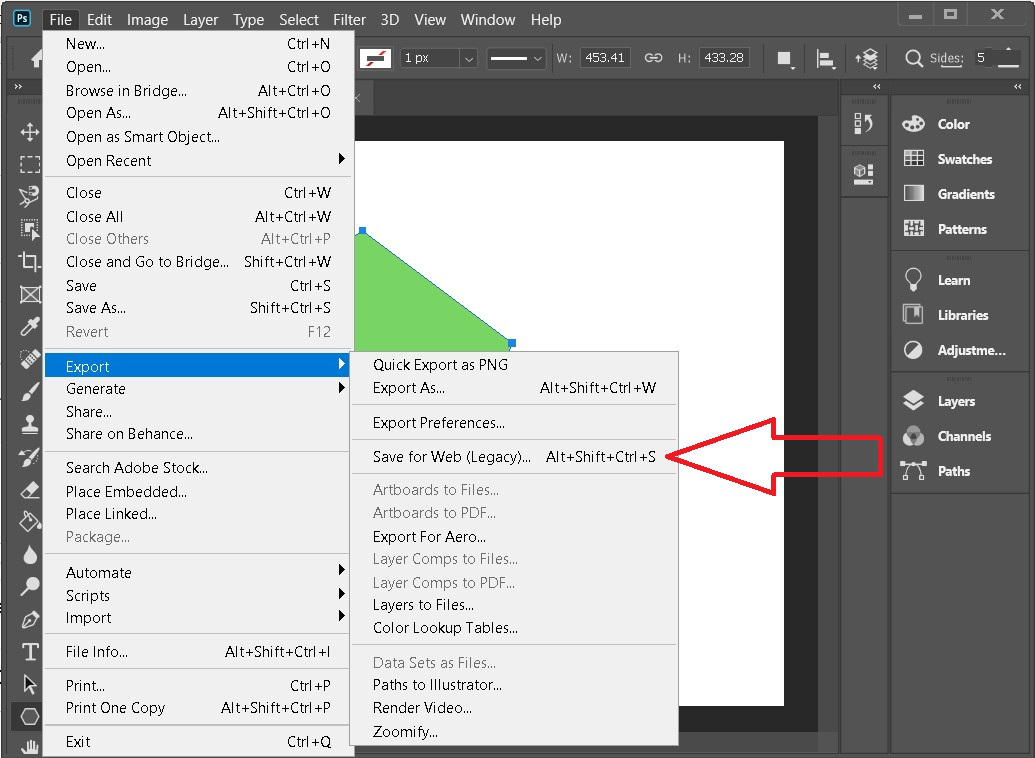Select the Crop tool

point(30,262)
